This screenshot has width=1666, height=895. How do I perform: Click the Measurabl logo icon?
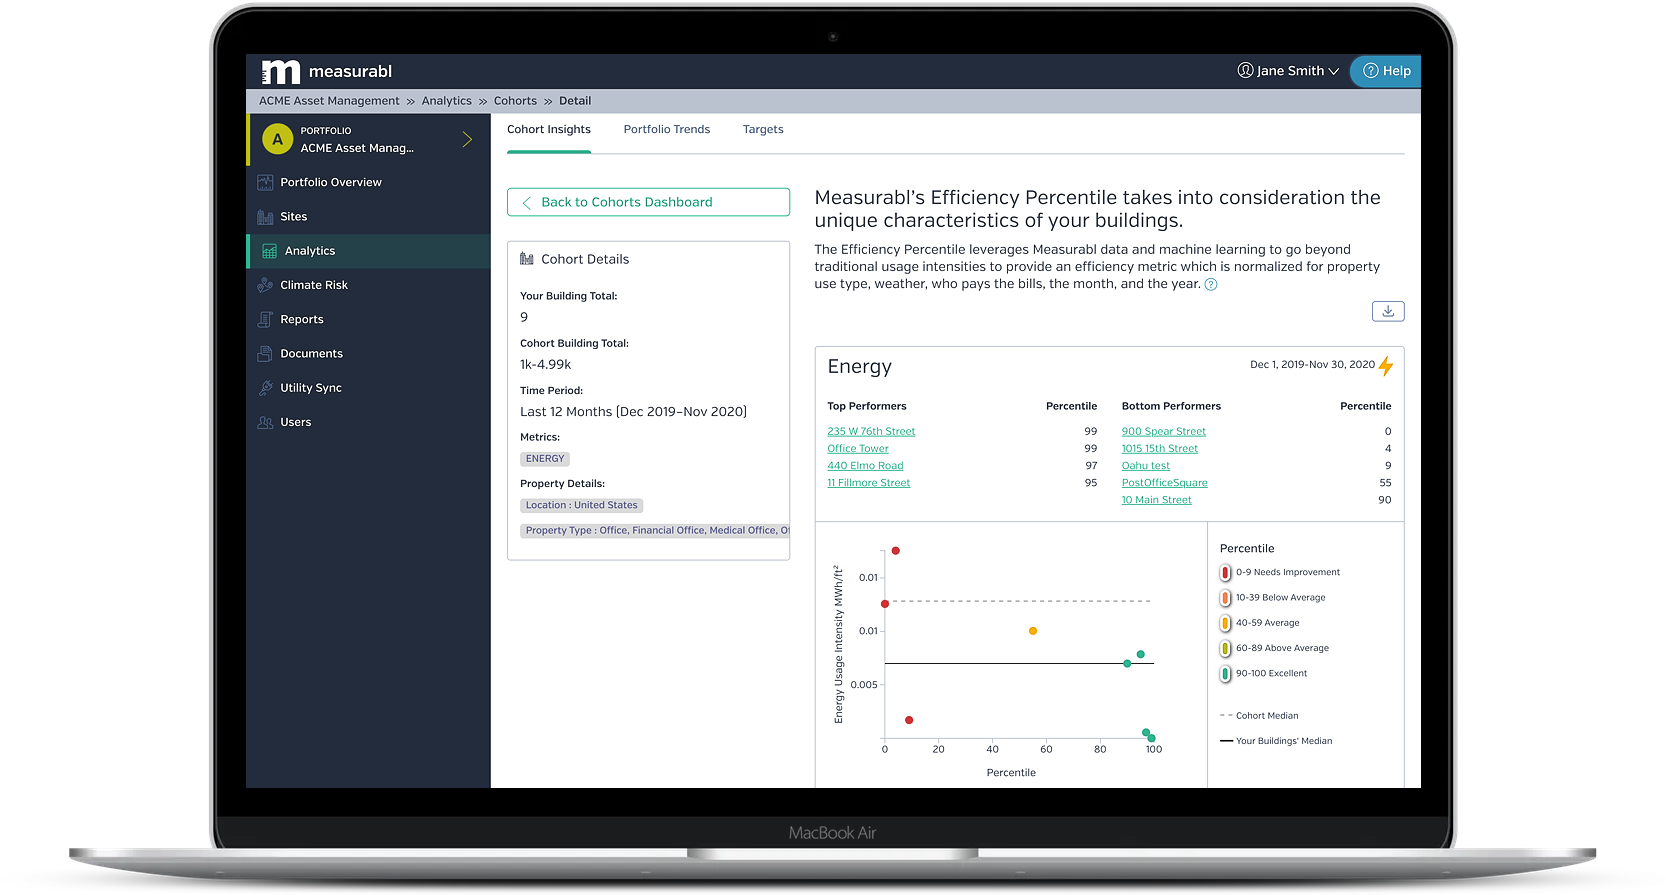tap(280, 72)
